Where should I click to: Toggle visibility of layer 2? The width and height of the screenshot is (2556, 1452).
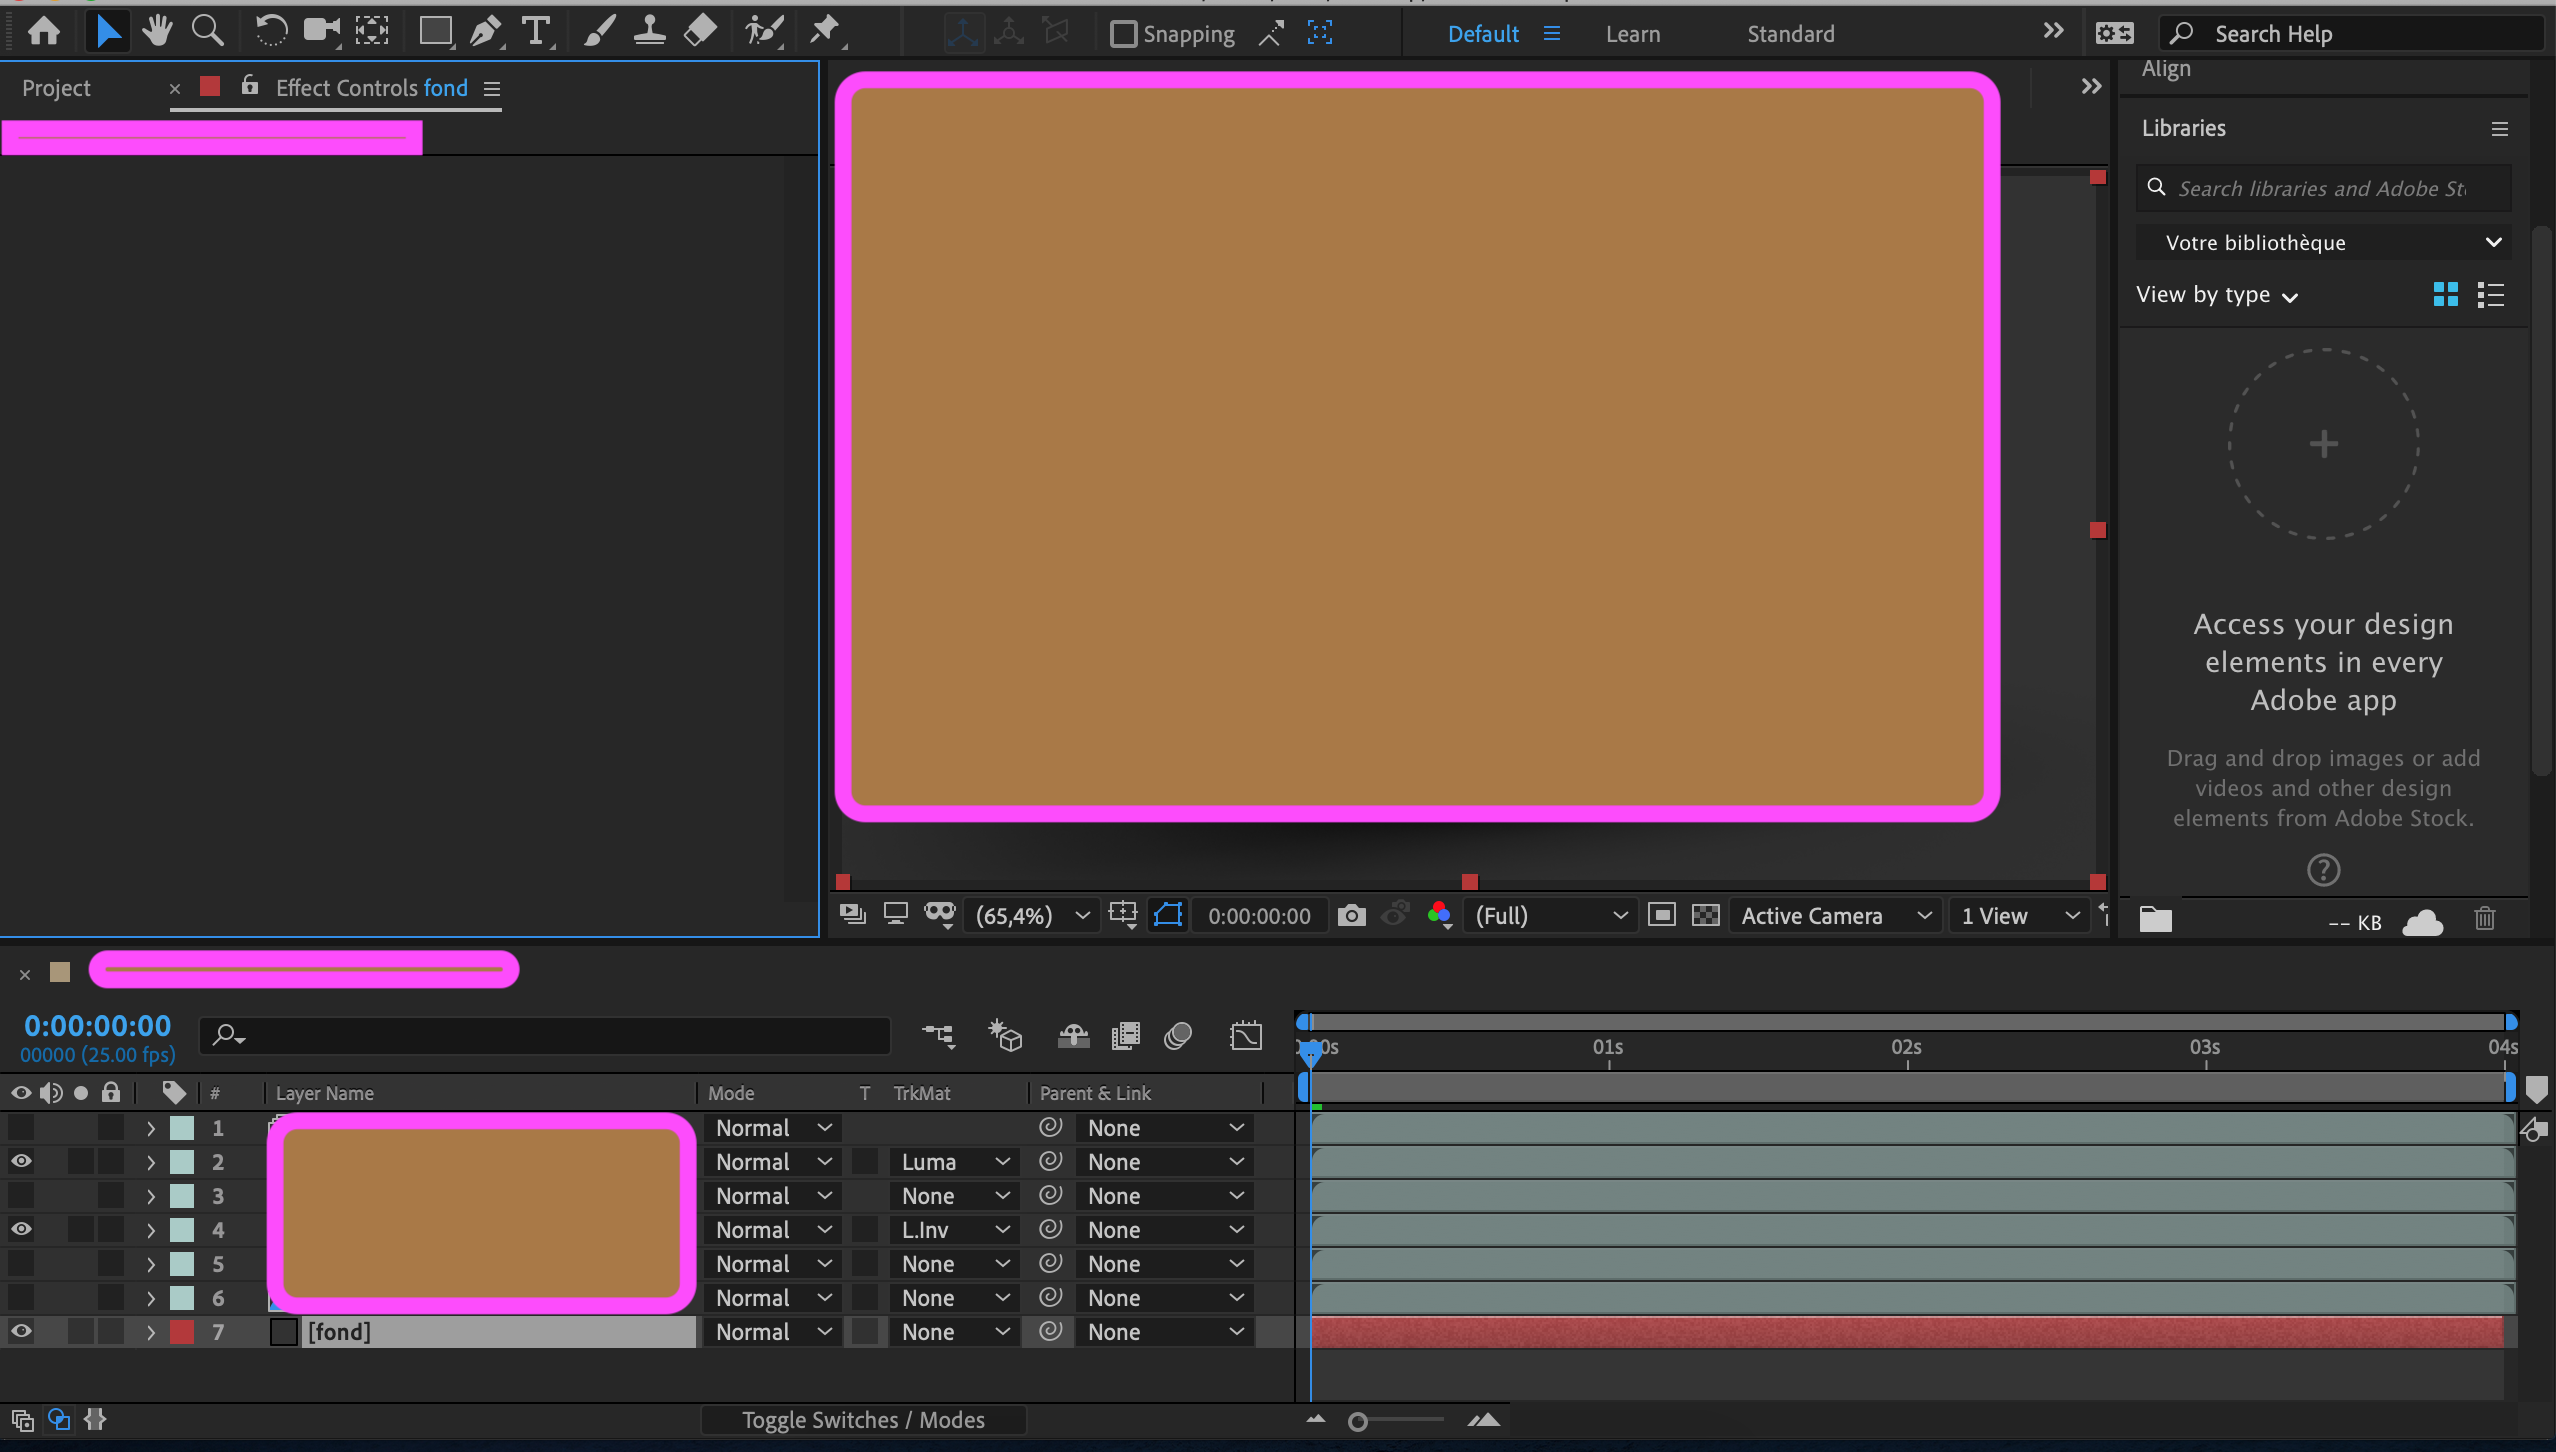click(x=21, y=1161)
